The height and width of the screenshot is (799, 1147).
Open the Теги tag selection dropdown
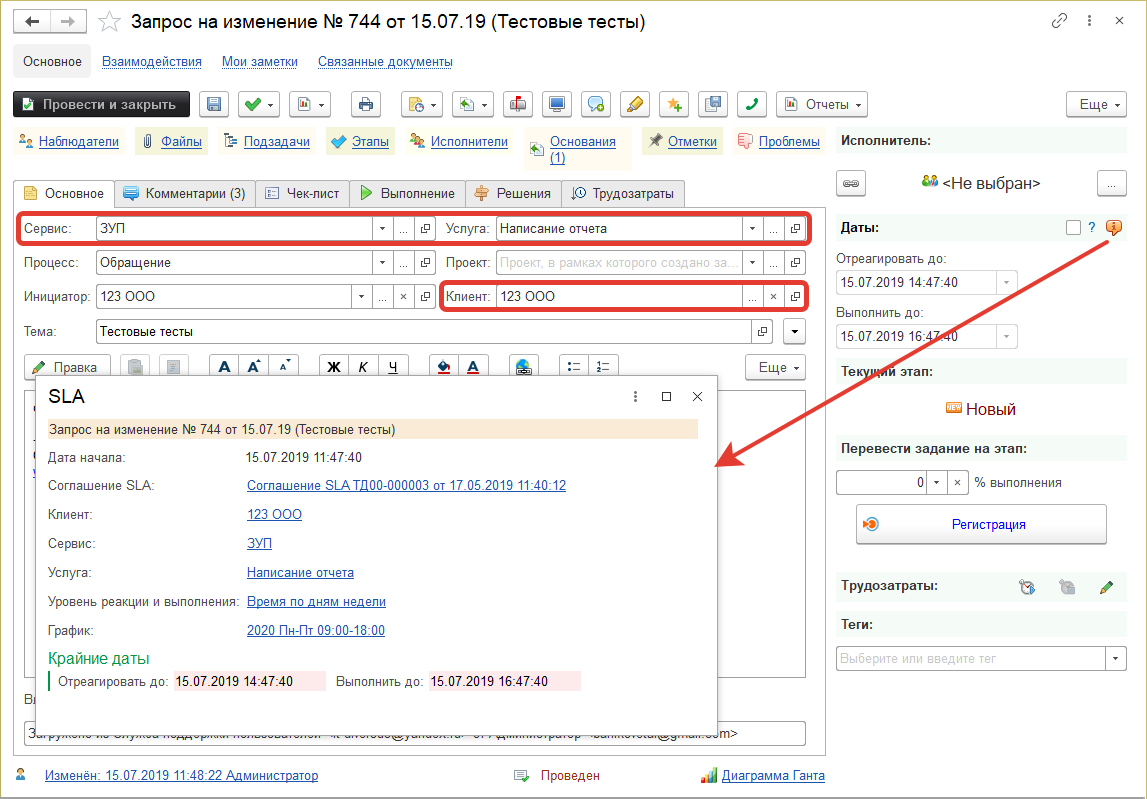[x=1116, y=658]
